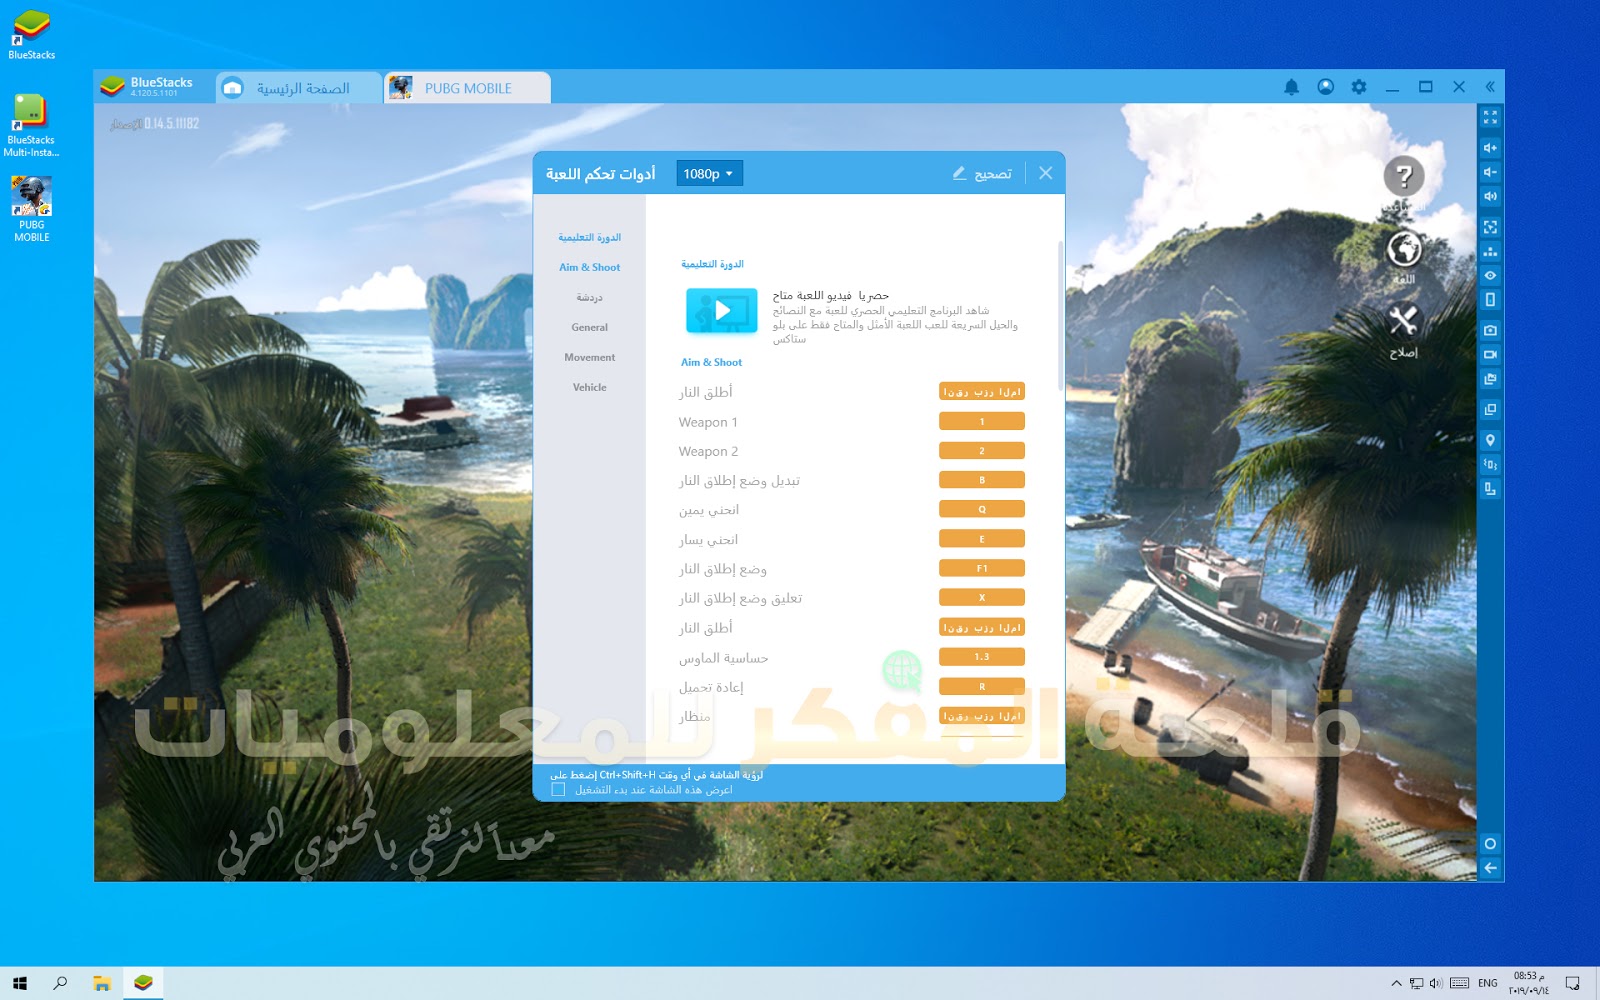
Task: Click the R key field for إعادة تحميل
Action: click(x=982, y=687)
